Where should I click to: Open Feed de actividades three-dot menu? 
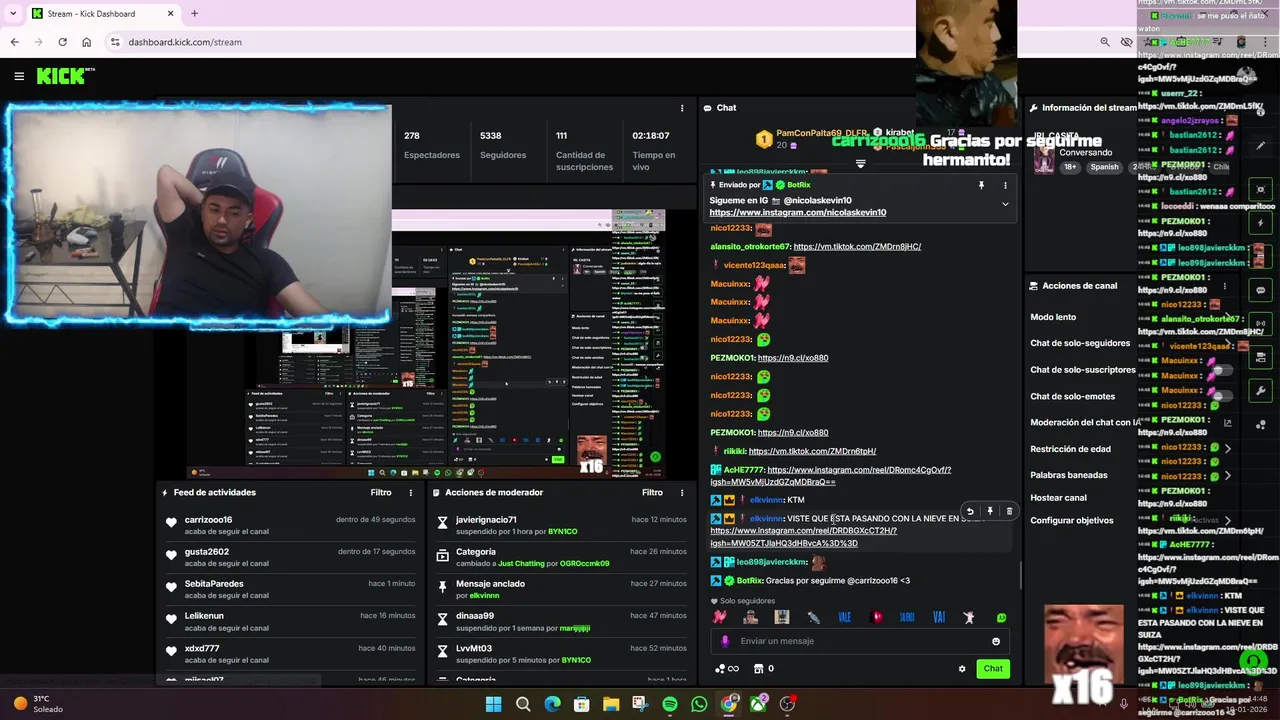(x=410, y=492)
